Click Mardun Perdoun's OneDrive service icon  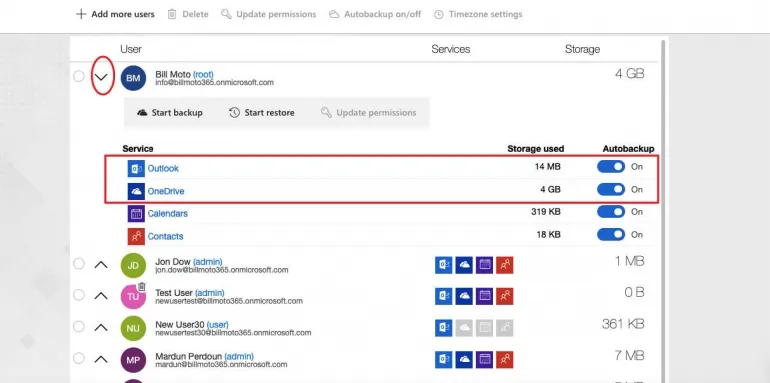[x=464, y=359]
